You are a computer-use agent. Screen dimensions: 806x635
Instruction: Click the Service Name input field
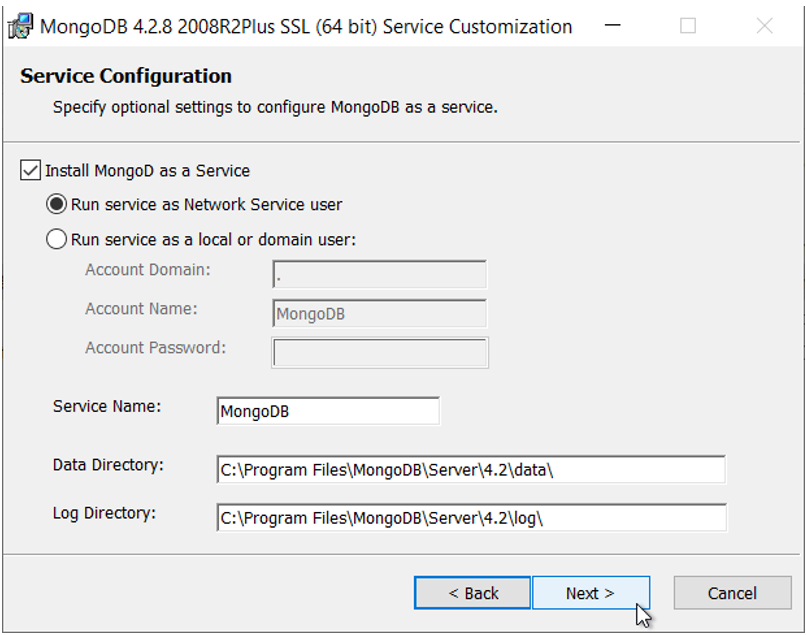[327, 411]
